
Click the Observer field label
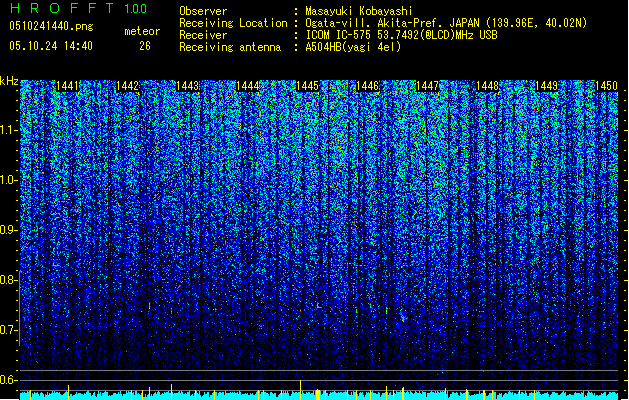coord(203,11)
